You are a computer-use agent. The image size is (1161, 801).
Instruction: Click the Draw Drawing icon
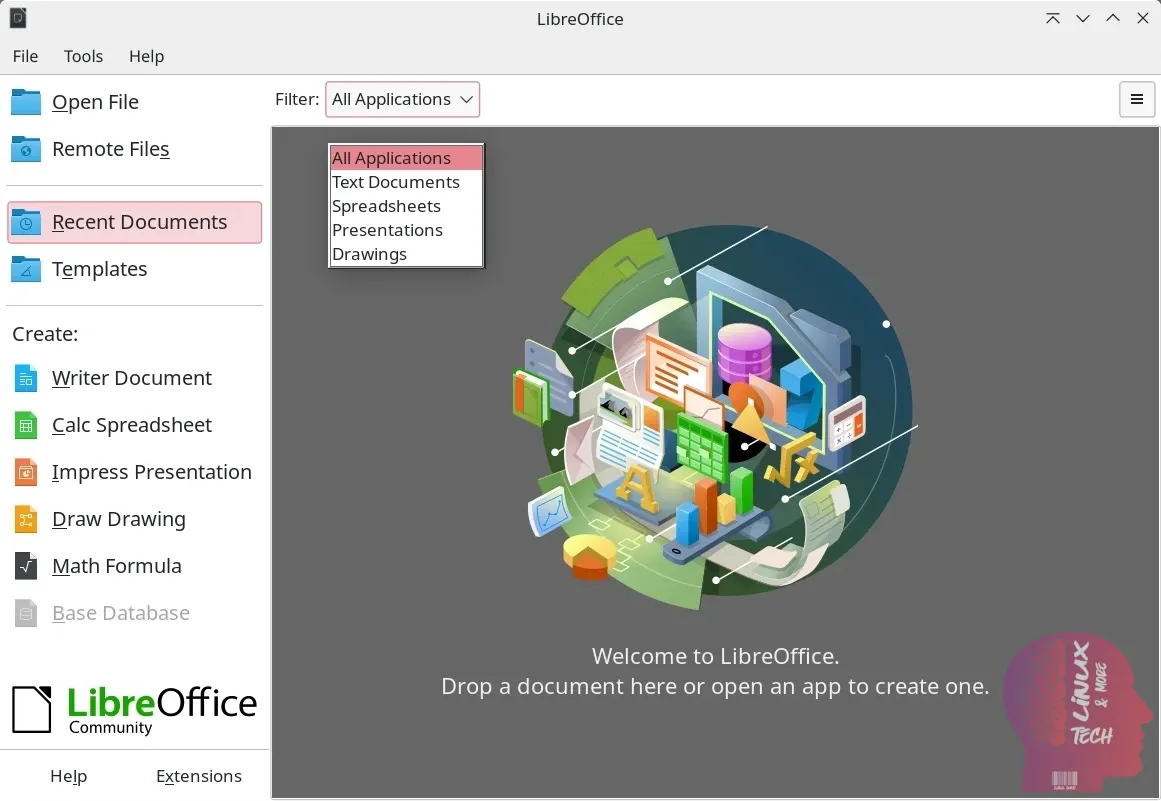click(25, 519)
